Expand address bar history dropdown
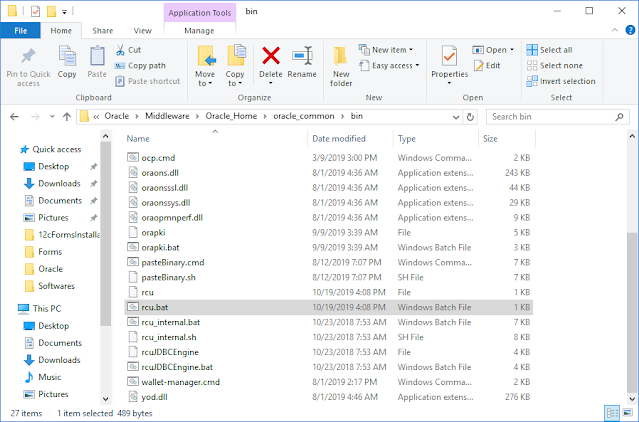 [456, 117]
